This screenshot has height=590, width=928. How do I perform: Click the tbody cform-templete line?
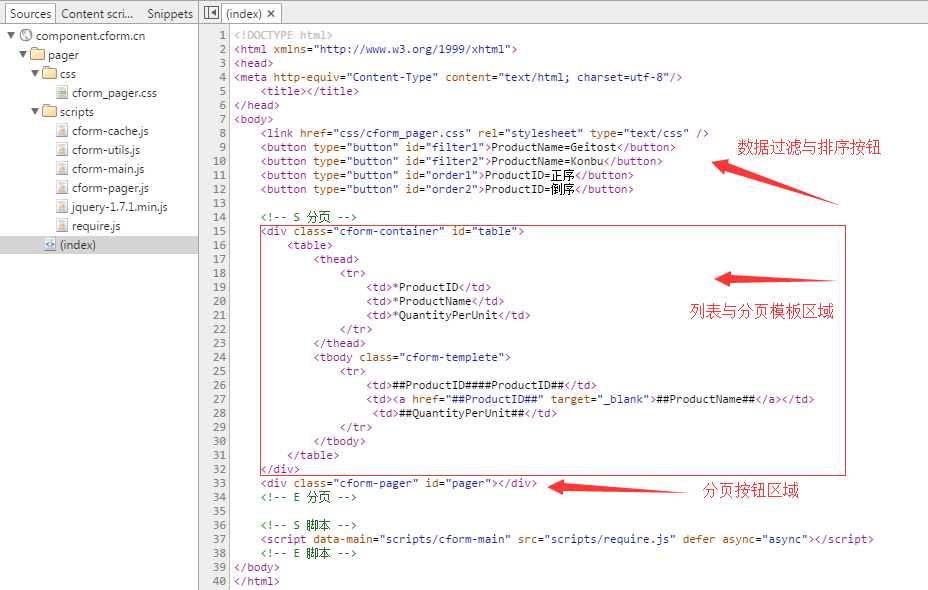click(x=412, y=357)
